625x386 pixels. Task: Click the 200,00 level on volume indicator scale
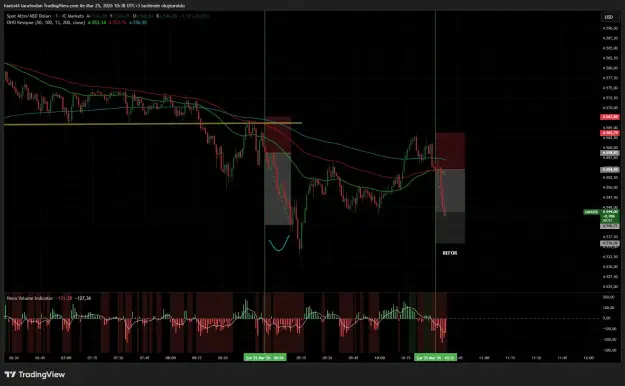click(x=608, y=297)
